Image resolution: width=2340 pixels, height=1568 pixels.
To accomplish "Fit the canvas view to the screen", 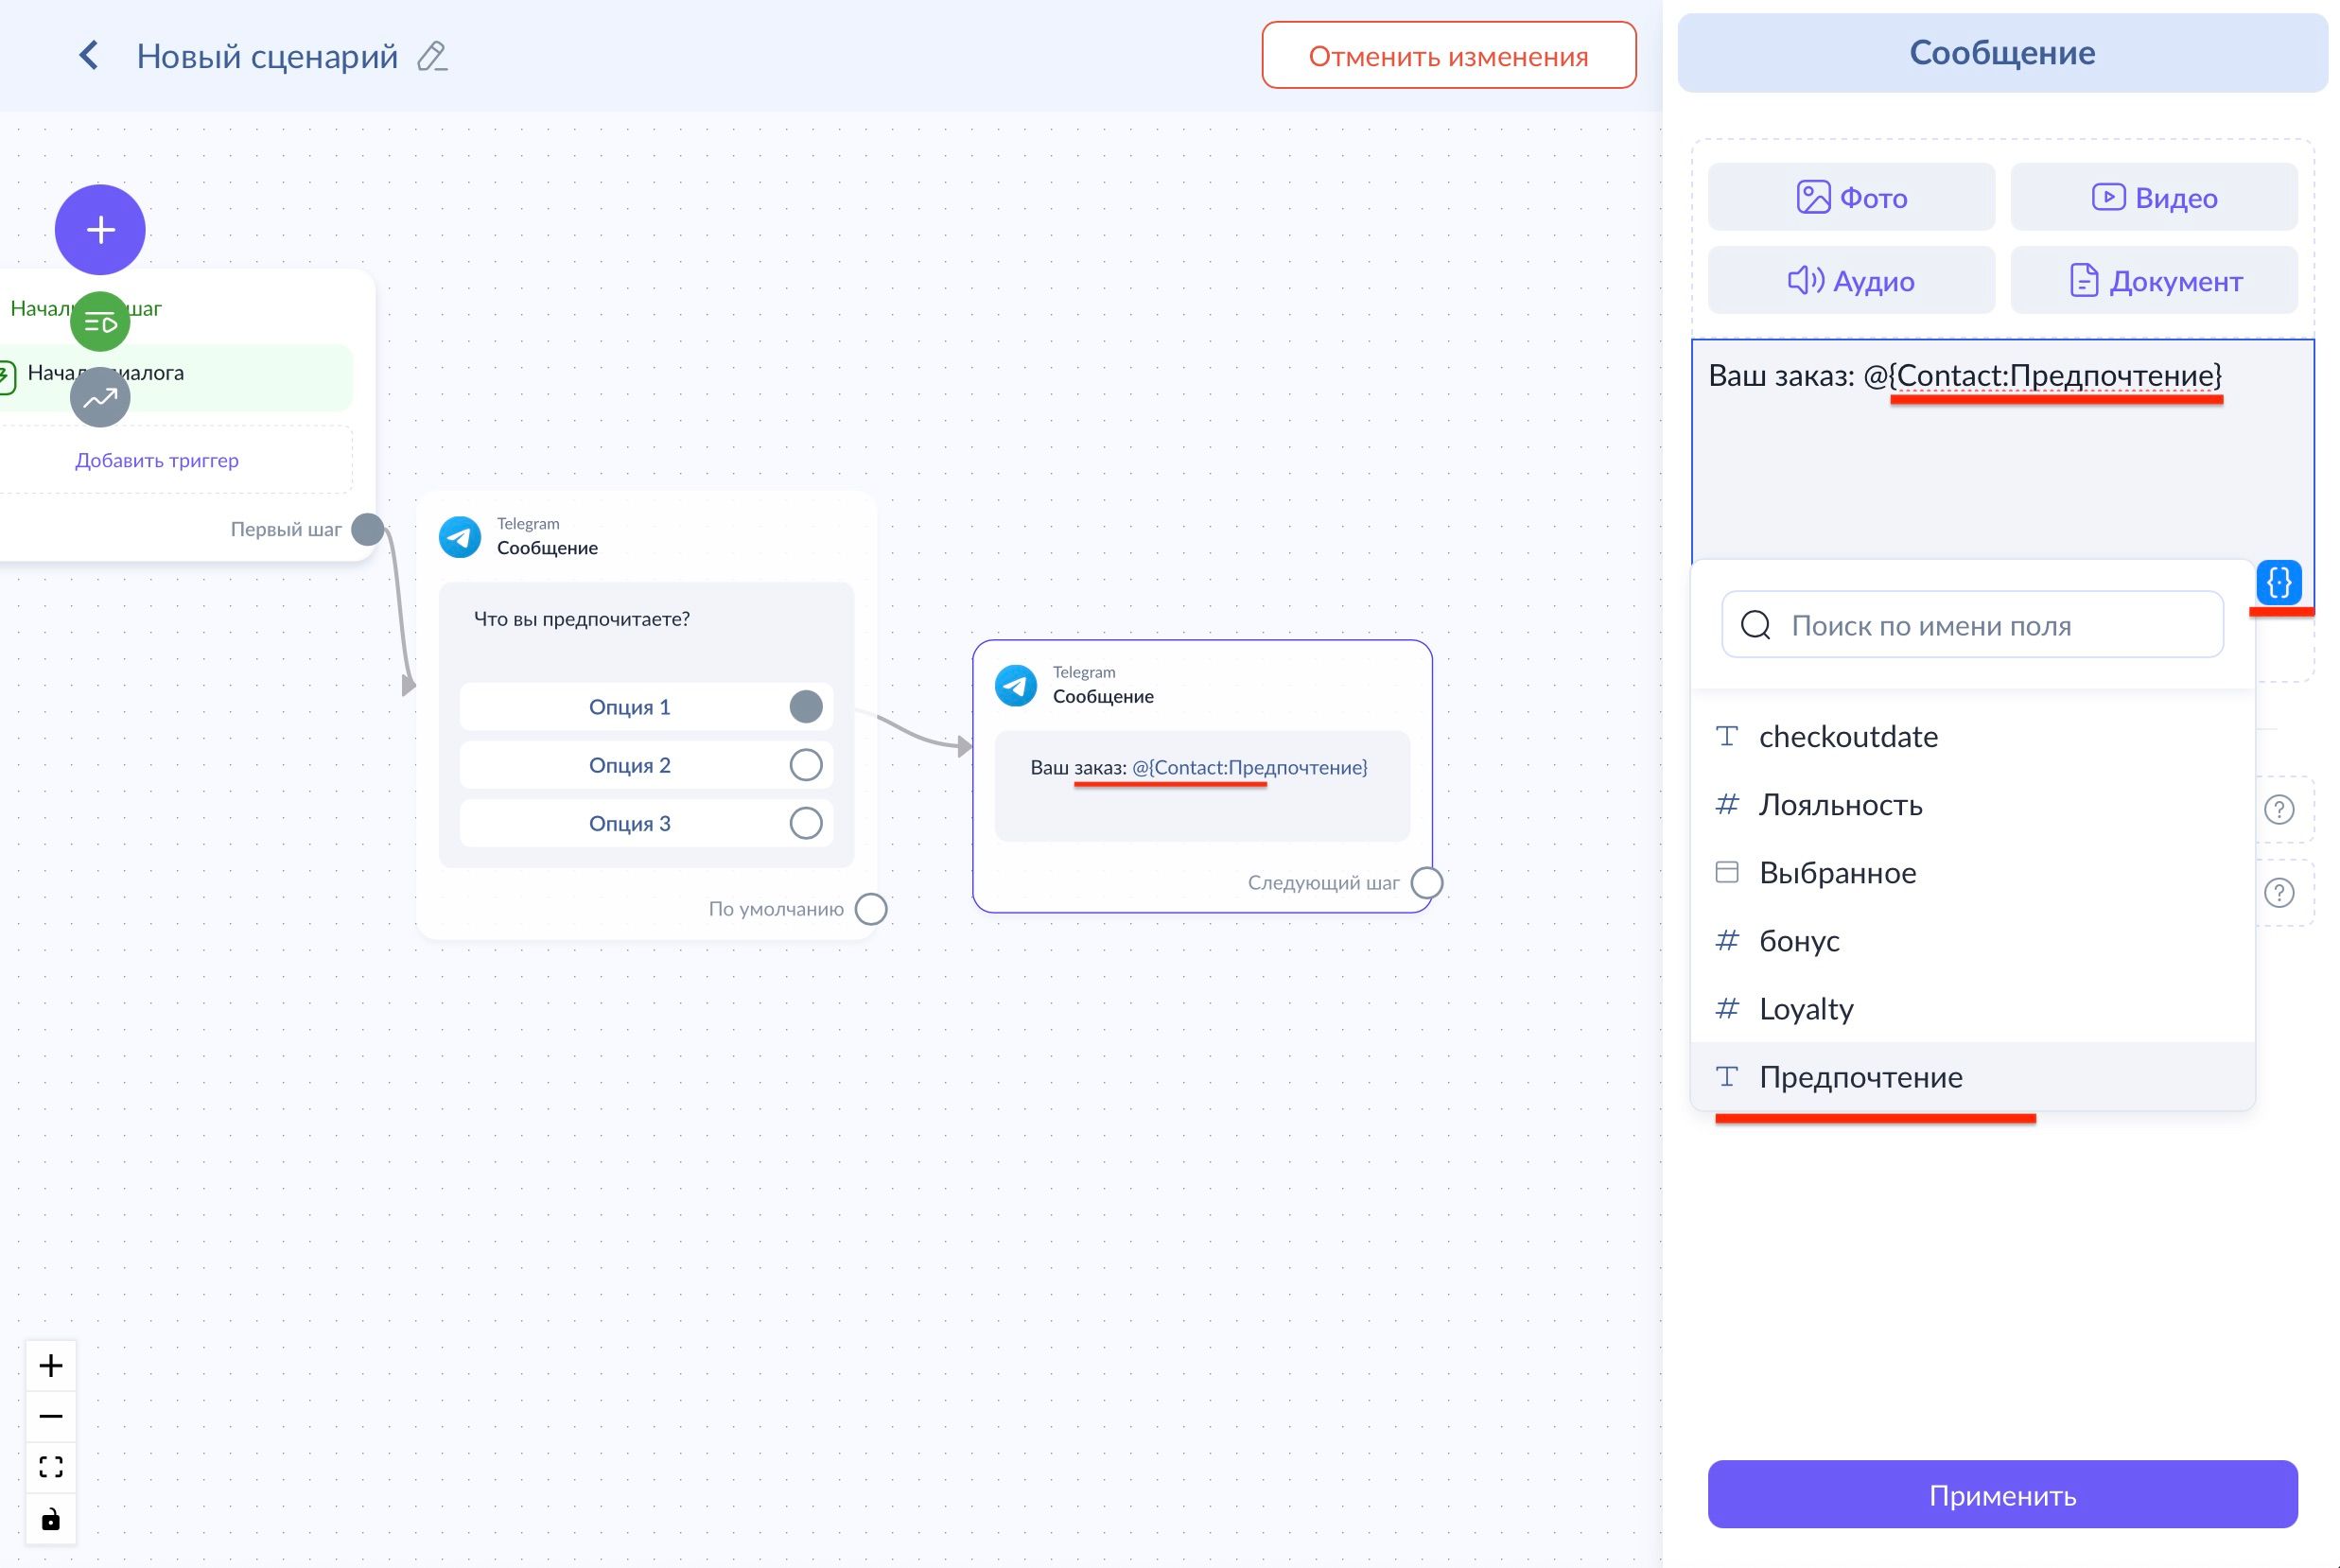I will [x=51, y=1467].
